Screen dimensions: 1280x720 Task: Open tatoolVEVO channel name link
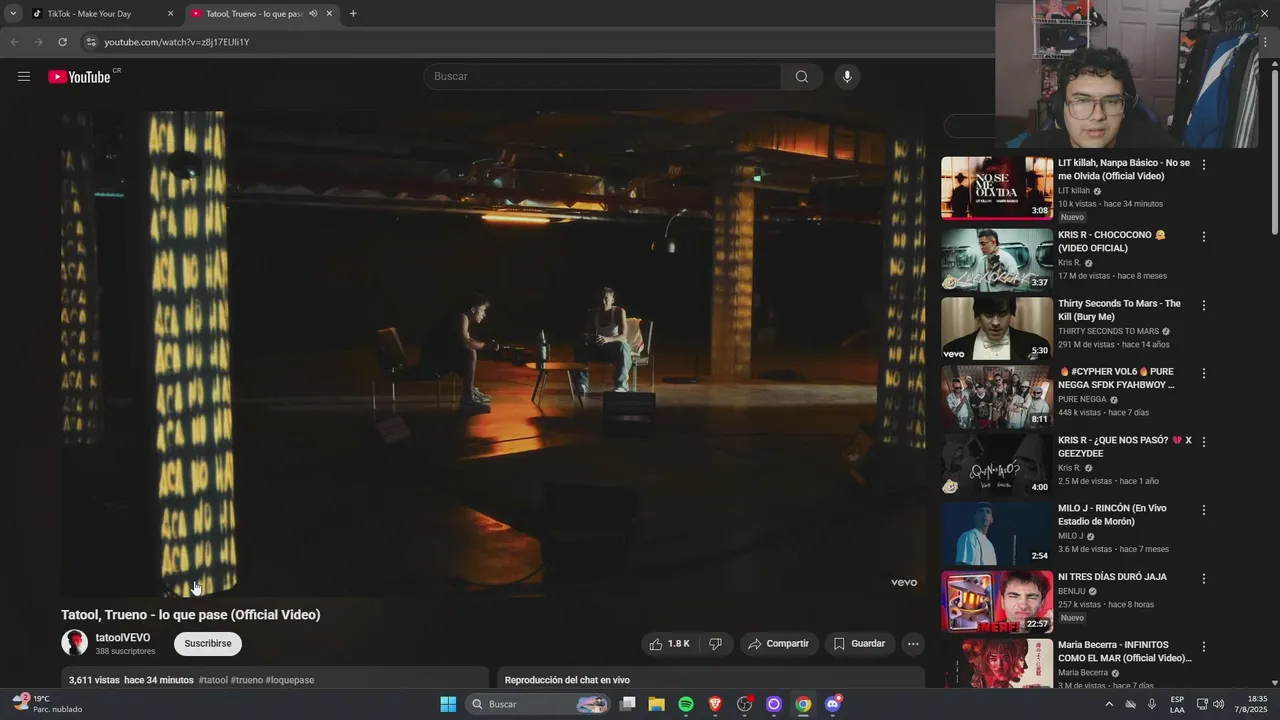tap(123, 637)
